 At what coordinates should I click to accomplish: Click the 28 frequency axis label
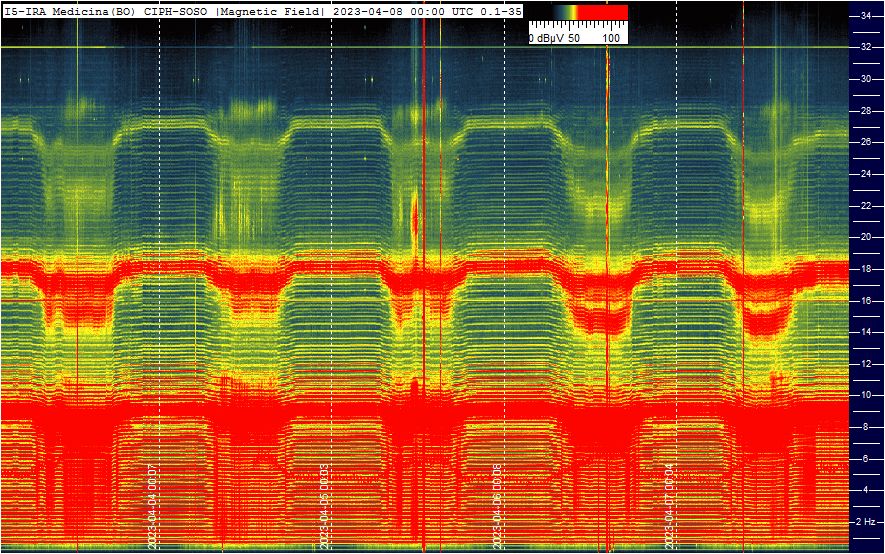click(865, 111)
